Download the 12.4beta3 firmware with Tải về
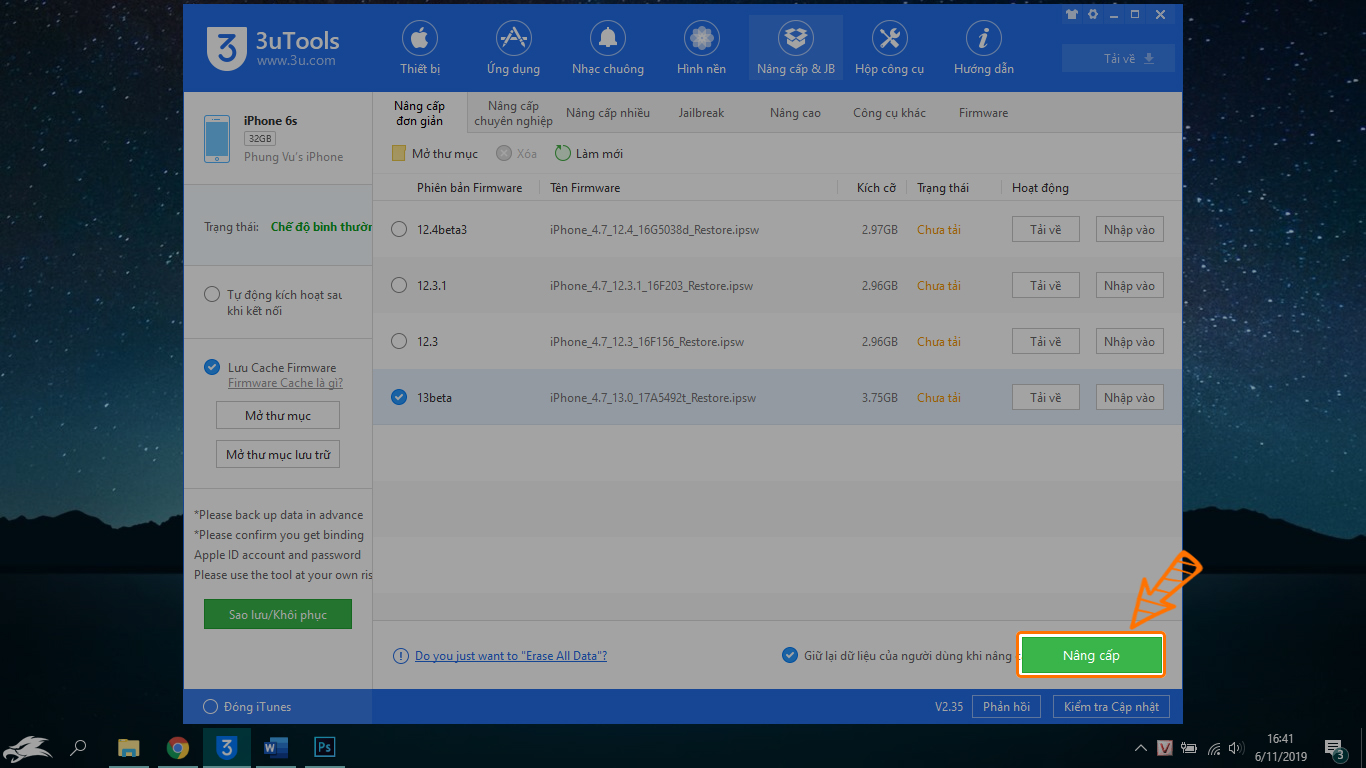The width and height of the screenshot is (1366, 768). [1045, 230]
